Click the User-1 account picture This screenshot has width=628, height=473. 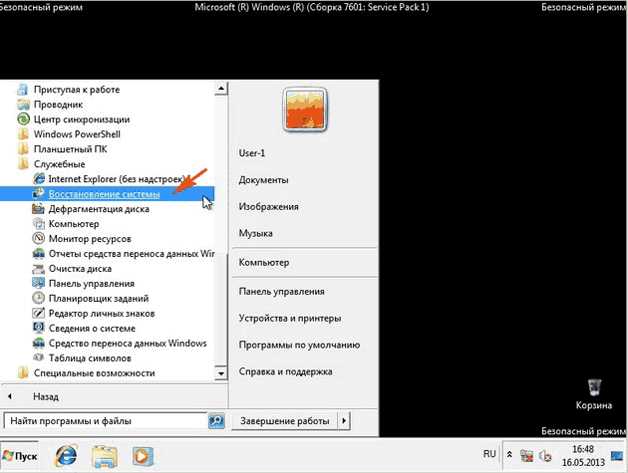point(305,109)
